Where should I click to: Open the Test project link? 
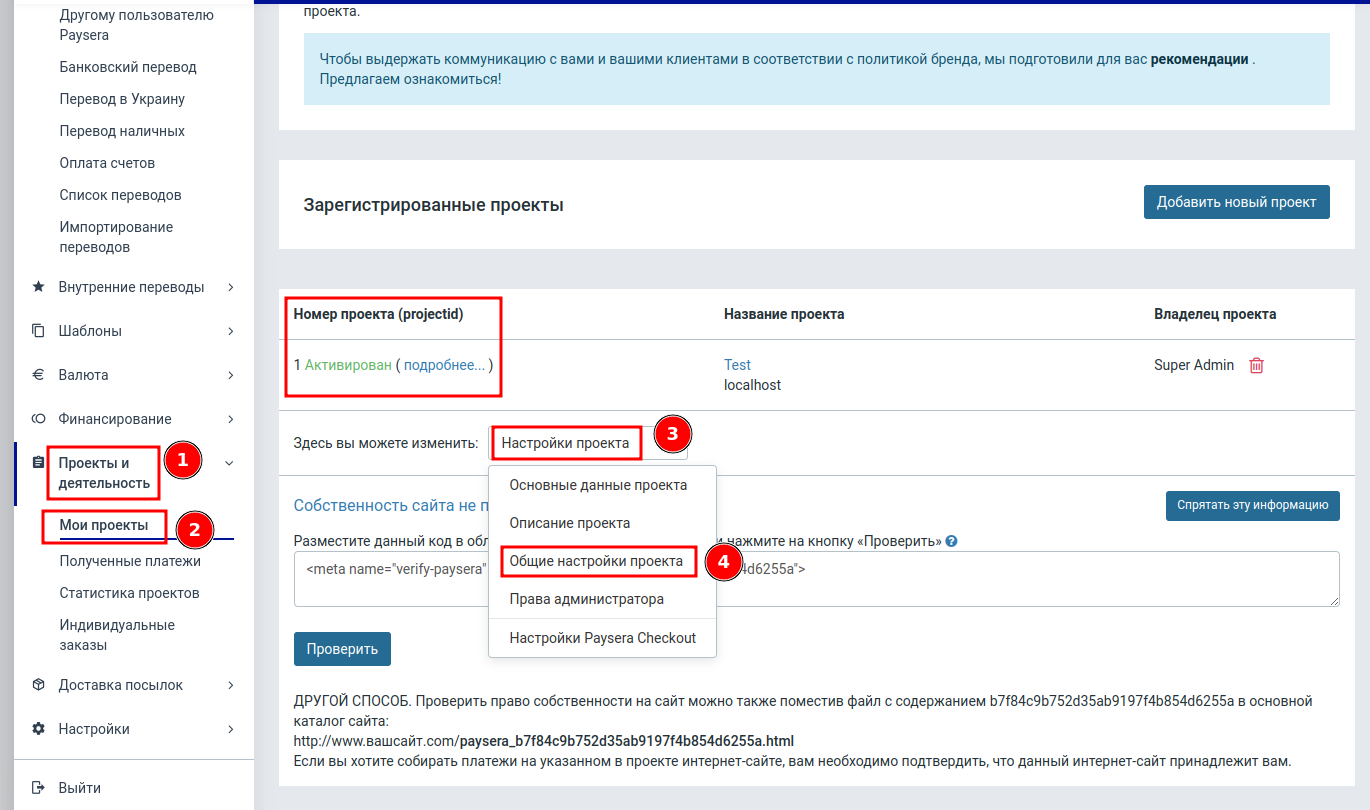tap(737, 365)
